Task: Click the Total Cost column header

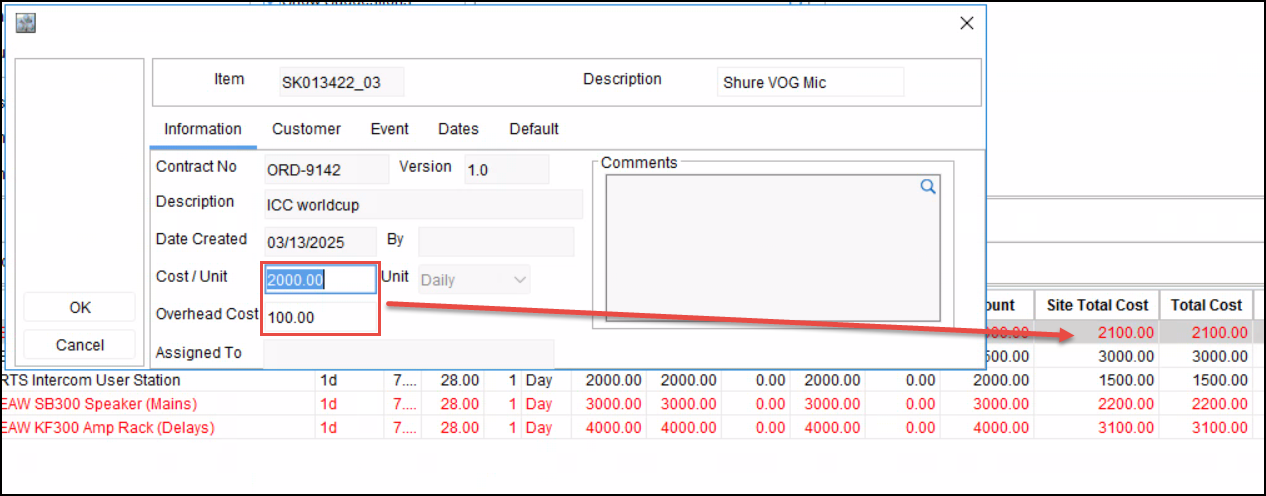Action: [x=1206, y=305]
